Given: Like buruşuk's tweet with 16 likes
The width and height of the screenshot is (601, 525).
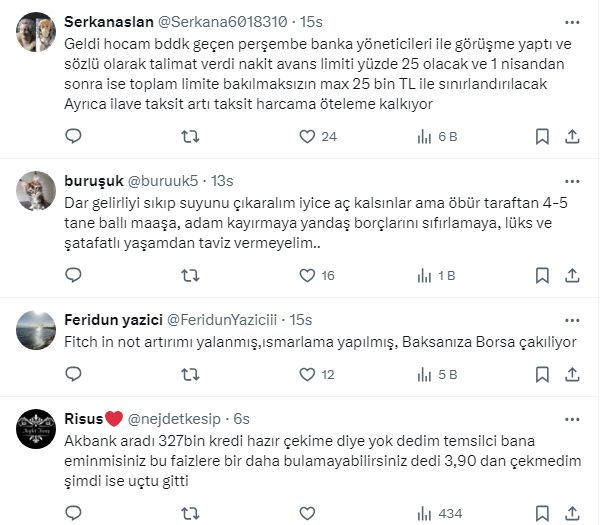Looking at the screenshot, I should 302,275.
